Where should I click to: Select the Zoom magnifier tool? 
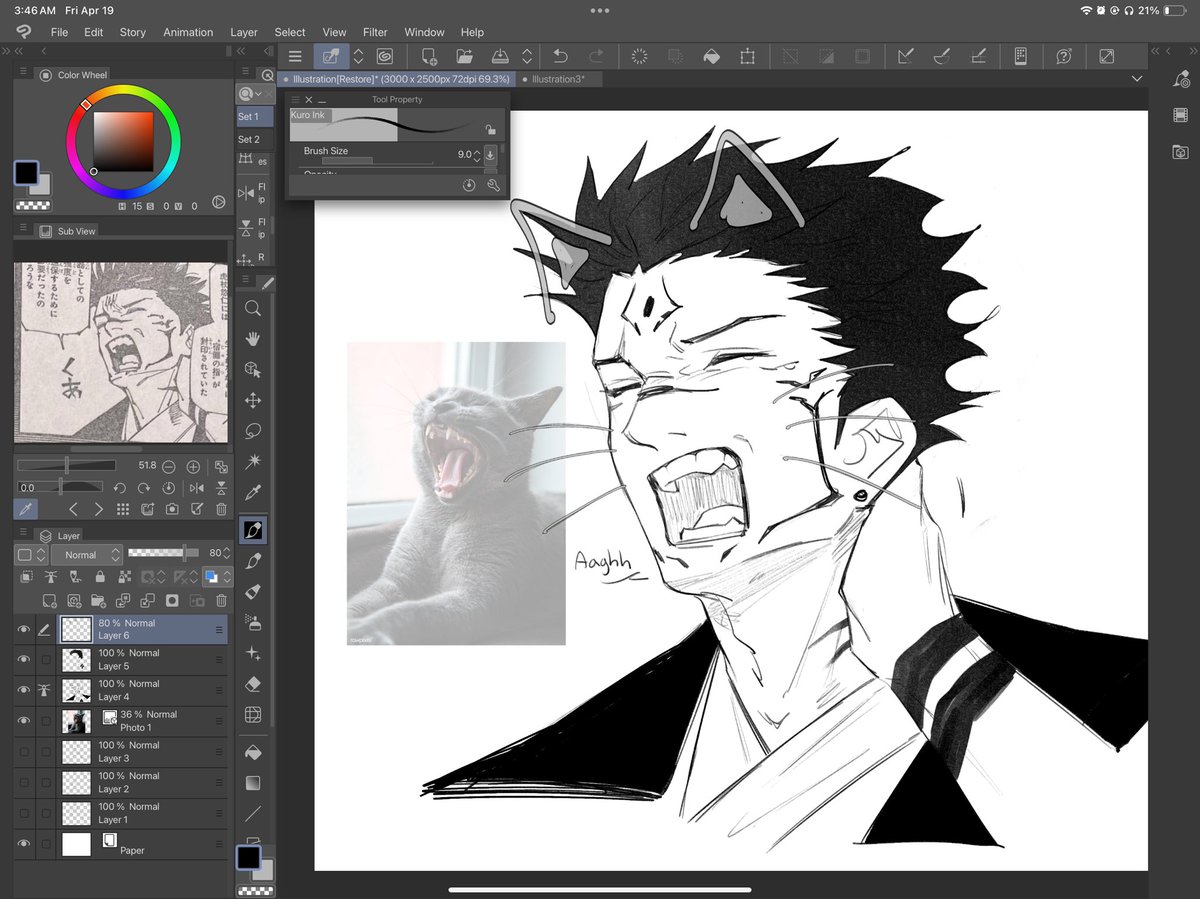(253, 308)
